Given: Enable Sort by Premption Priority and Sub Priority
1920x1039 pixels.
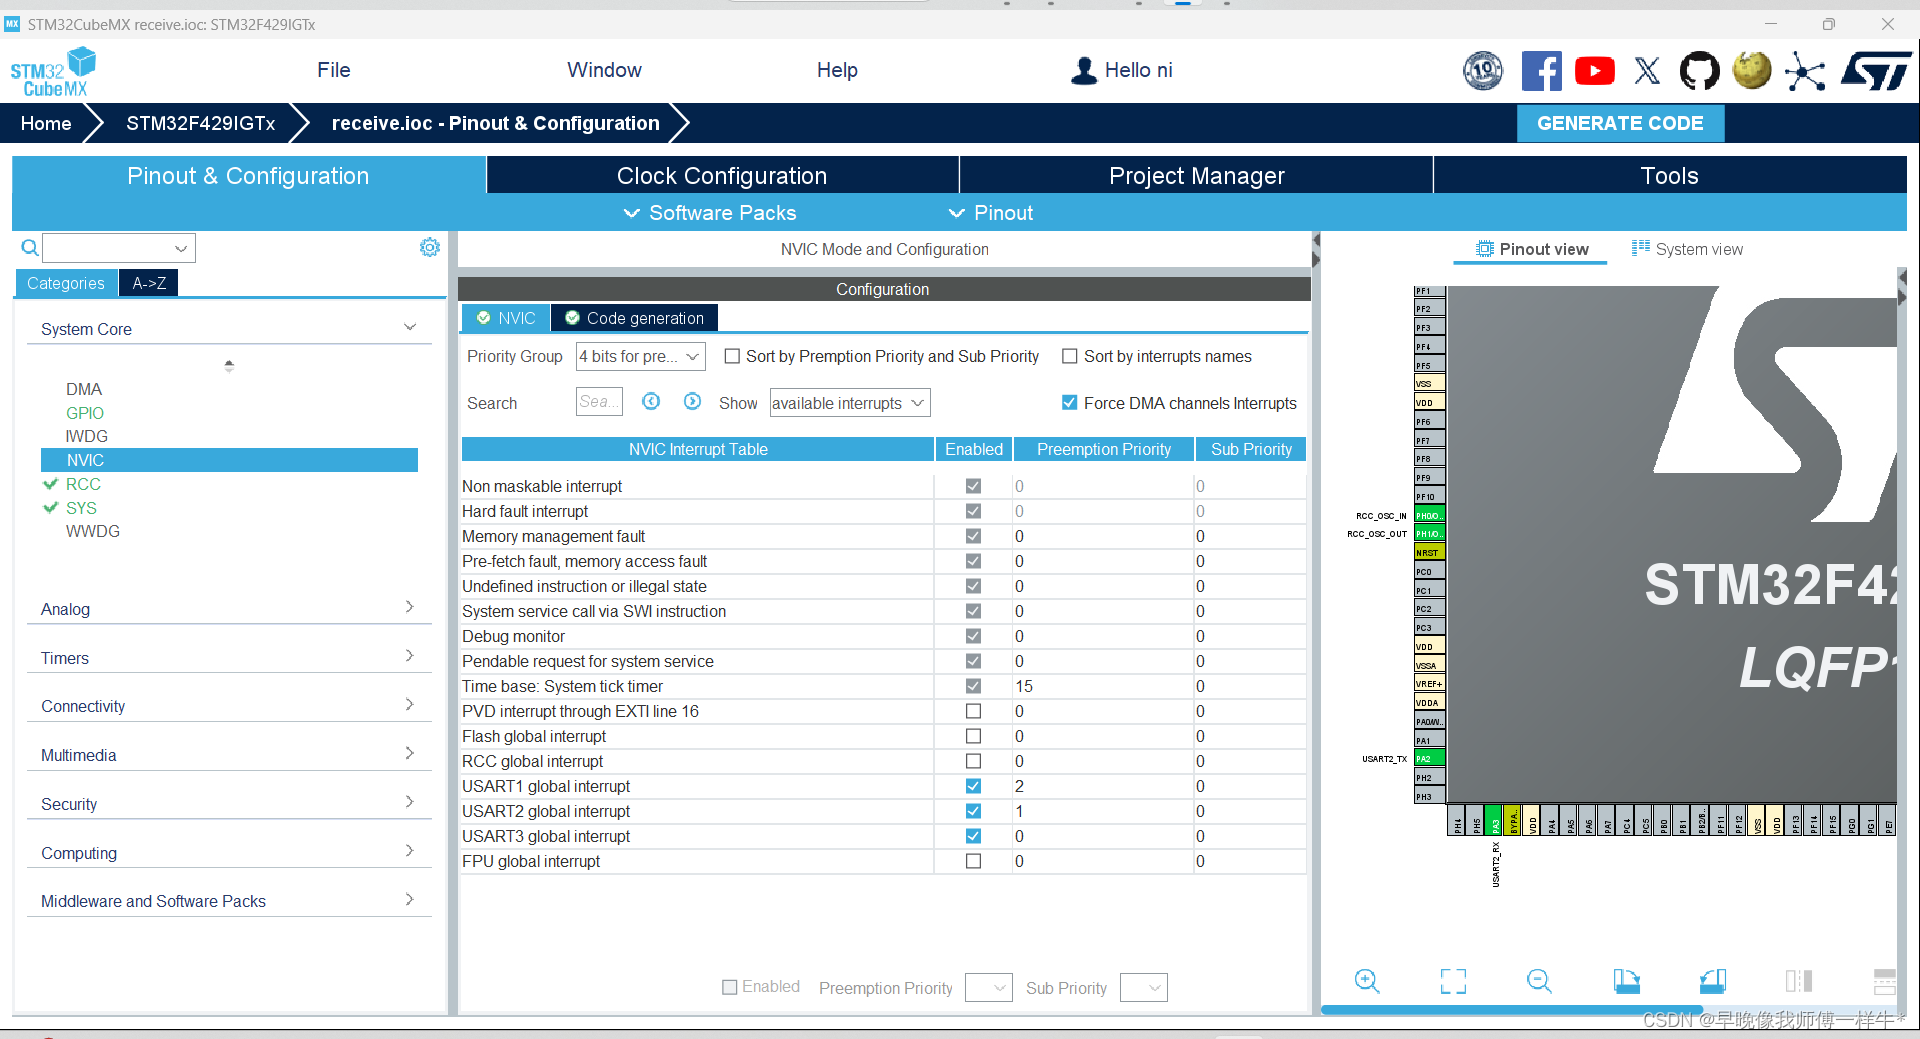Looking at the screenshot, I should (x=732, y=356).
